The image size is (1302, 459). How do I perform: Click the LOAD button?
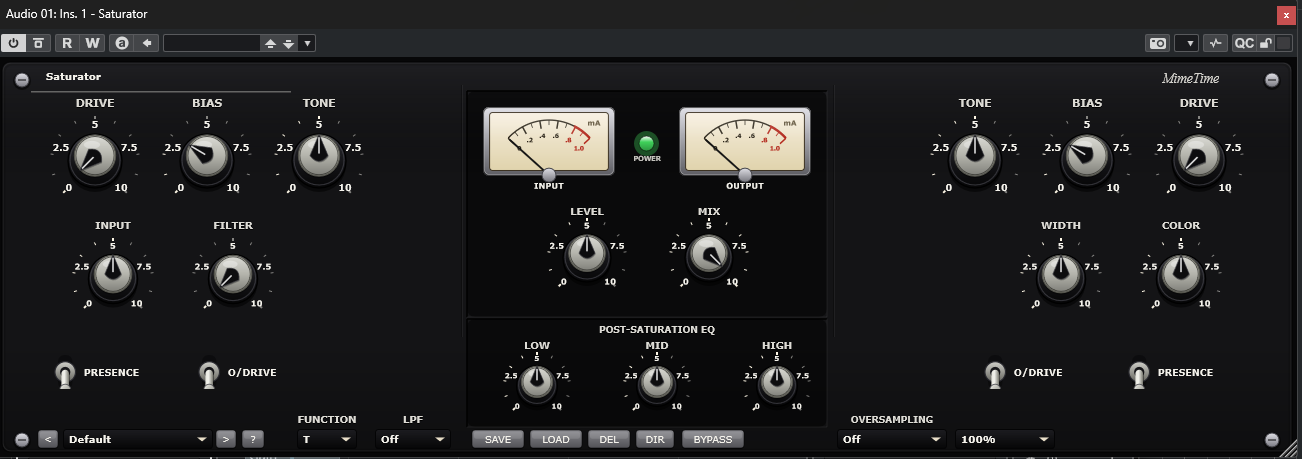(556, 439)
